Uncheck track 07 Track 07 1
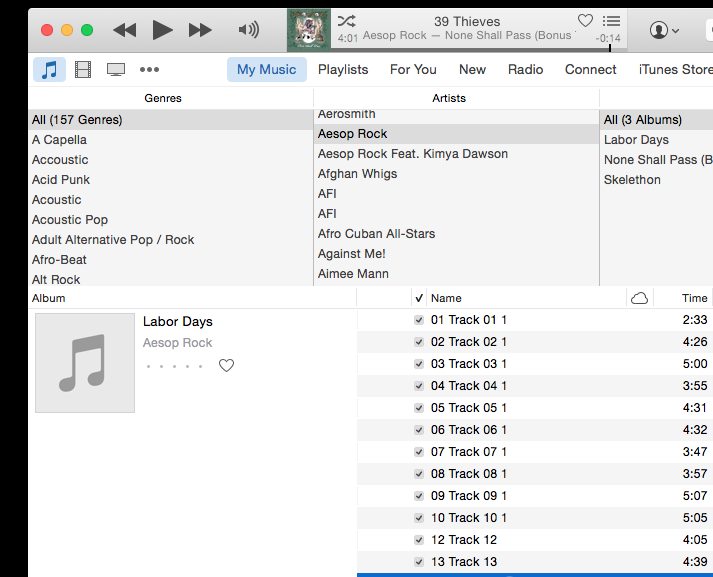713x577 pixels. (419, 452)
